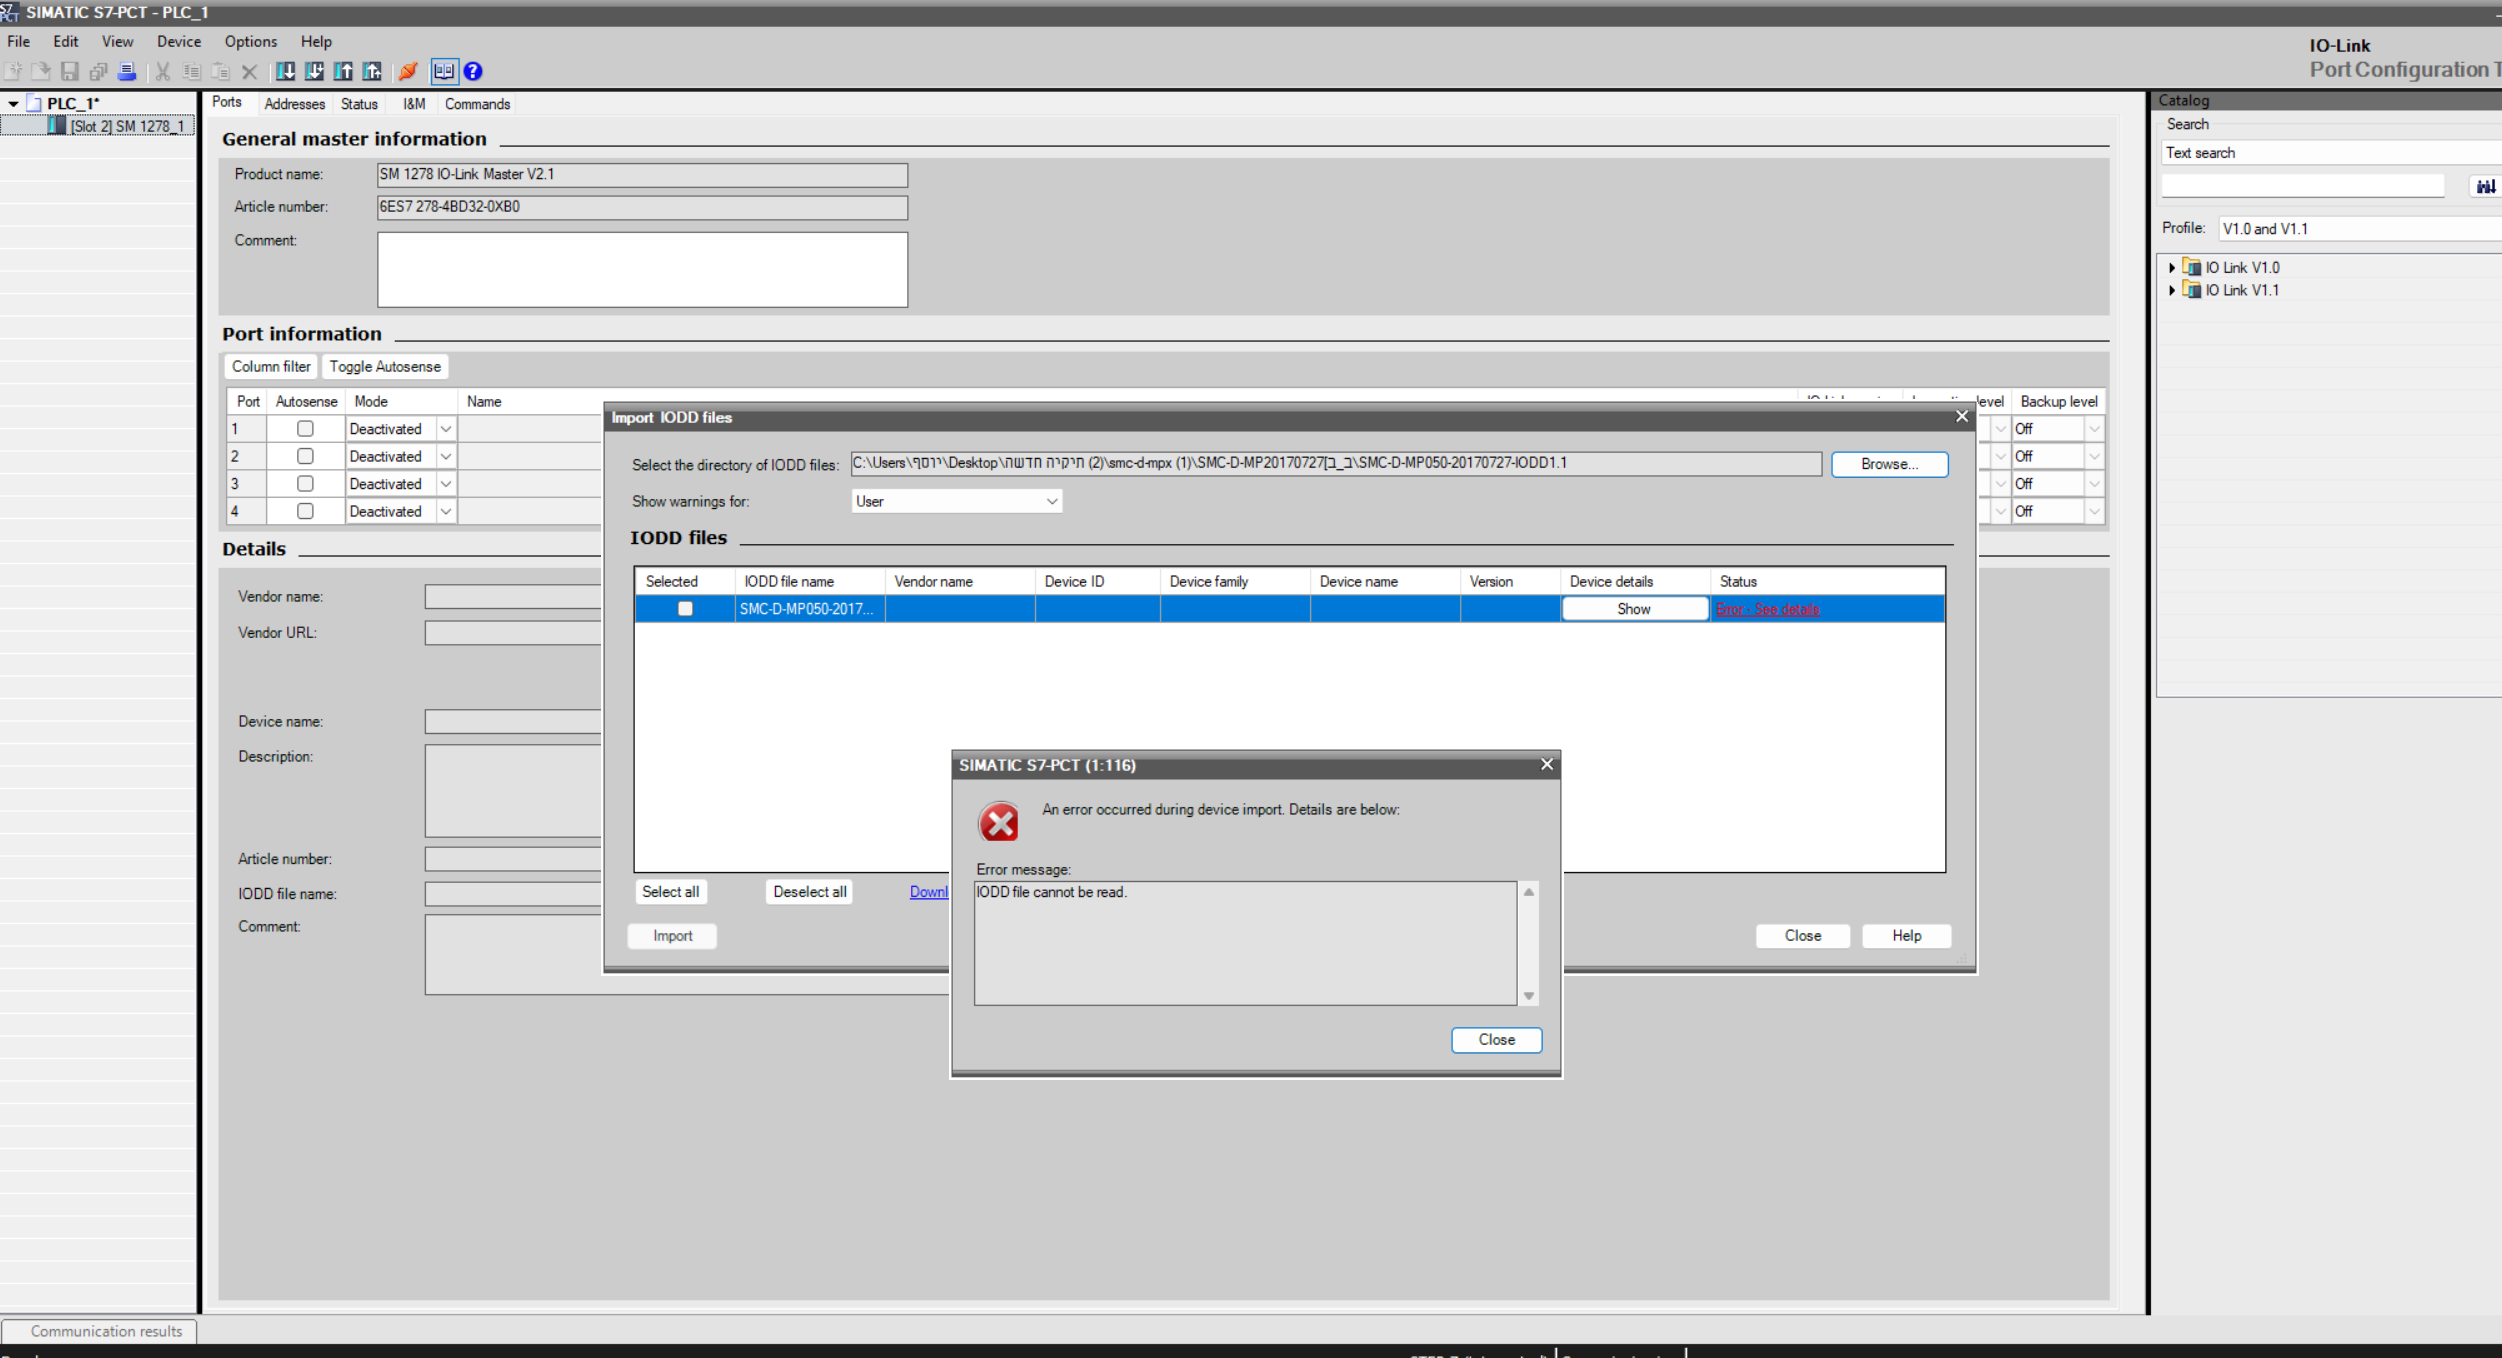Expand the IO Link V1.1 catalog folder
2502x1358 pixels.
[2171, 290]
